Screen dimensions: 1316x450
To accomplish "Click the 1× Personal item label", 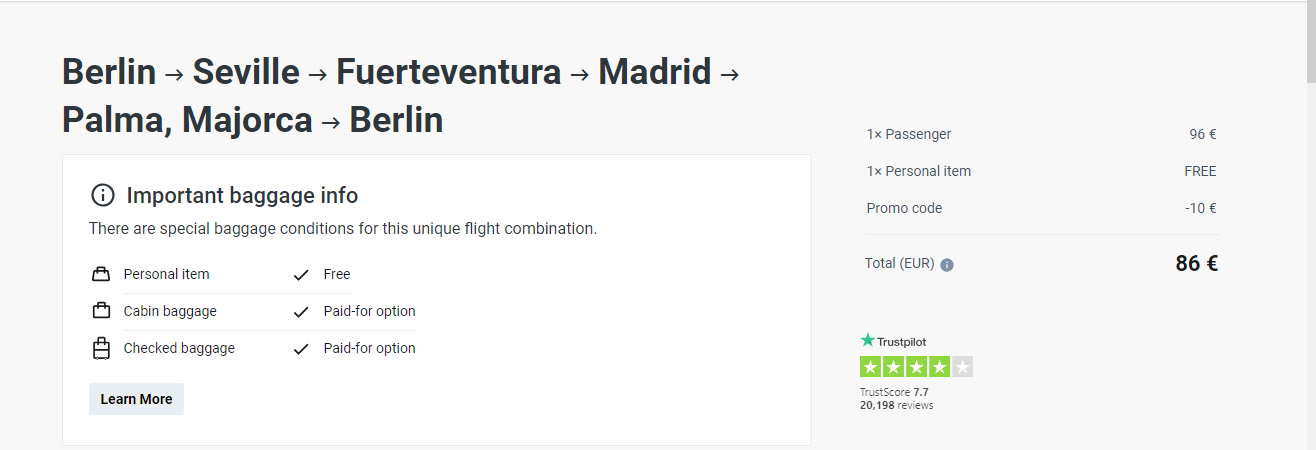I will 918,171.
